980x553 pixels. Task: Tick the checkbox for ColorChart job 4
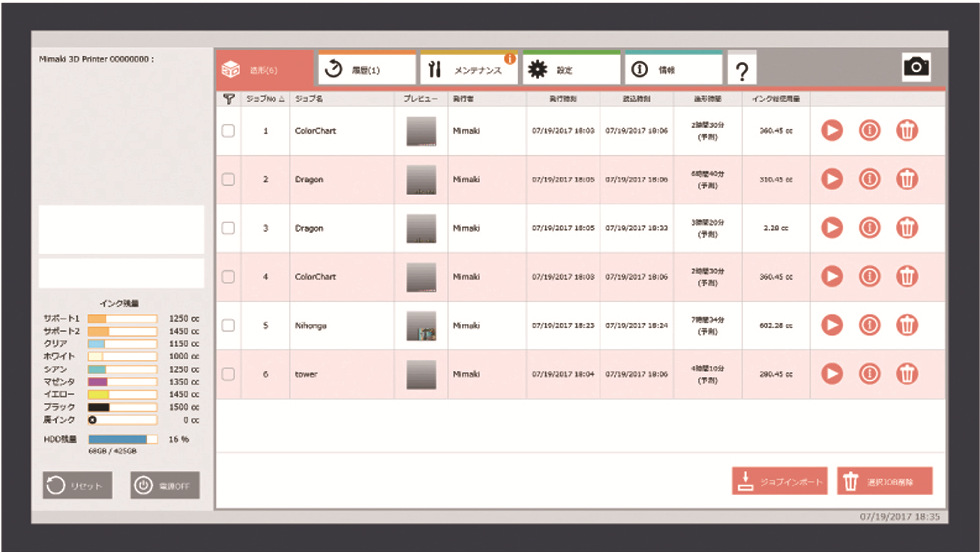(228, 276)
